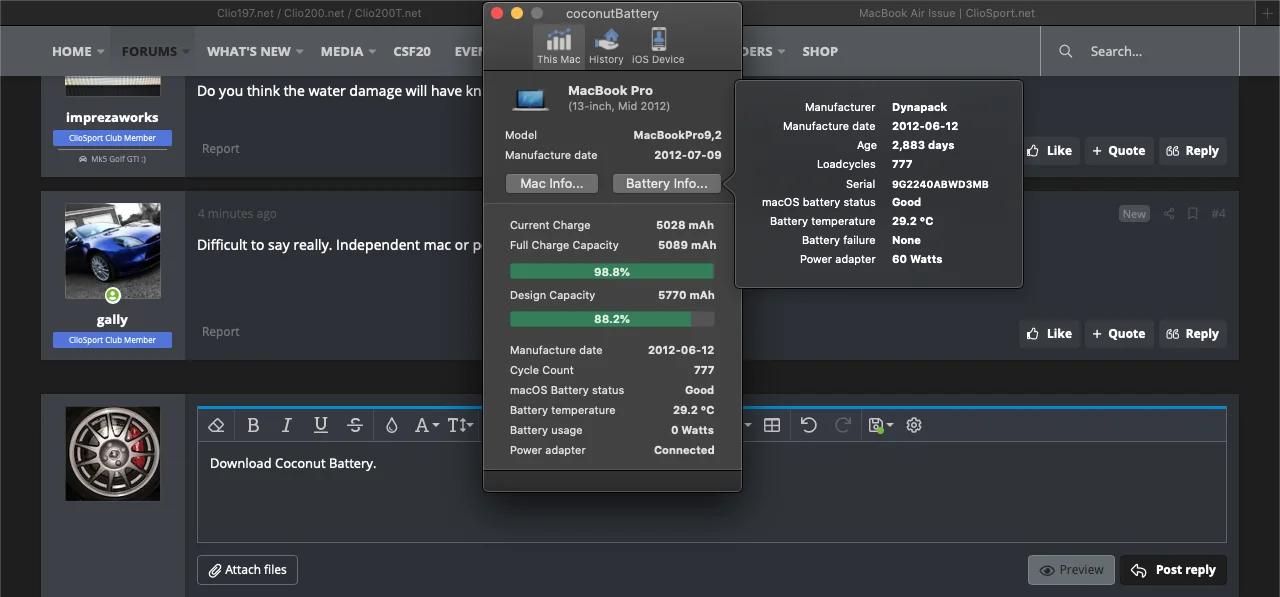The height and width of the screenshot is (597, 1280).
Task: Click the MacBook Pro laptop icon
Action: pos(531,98)
